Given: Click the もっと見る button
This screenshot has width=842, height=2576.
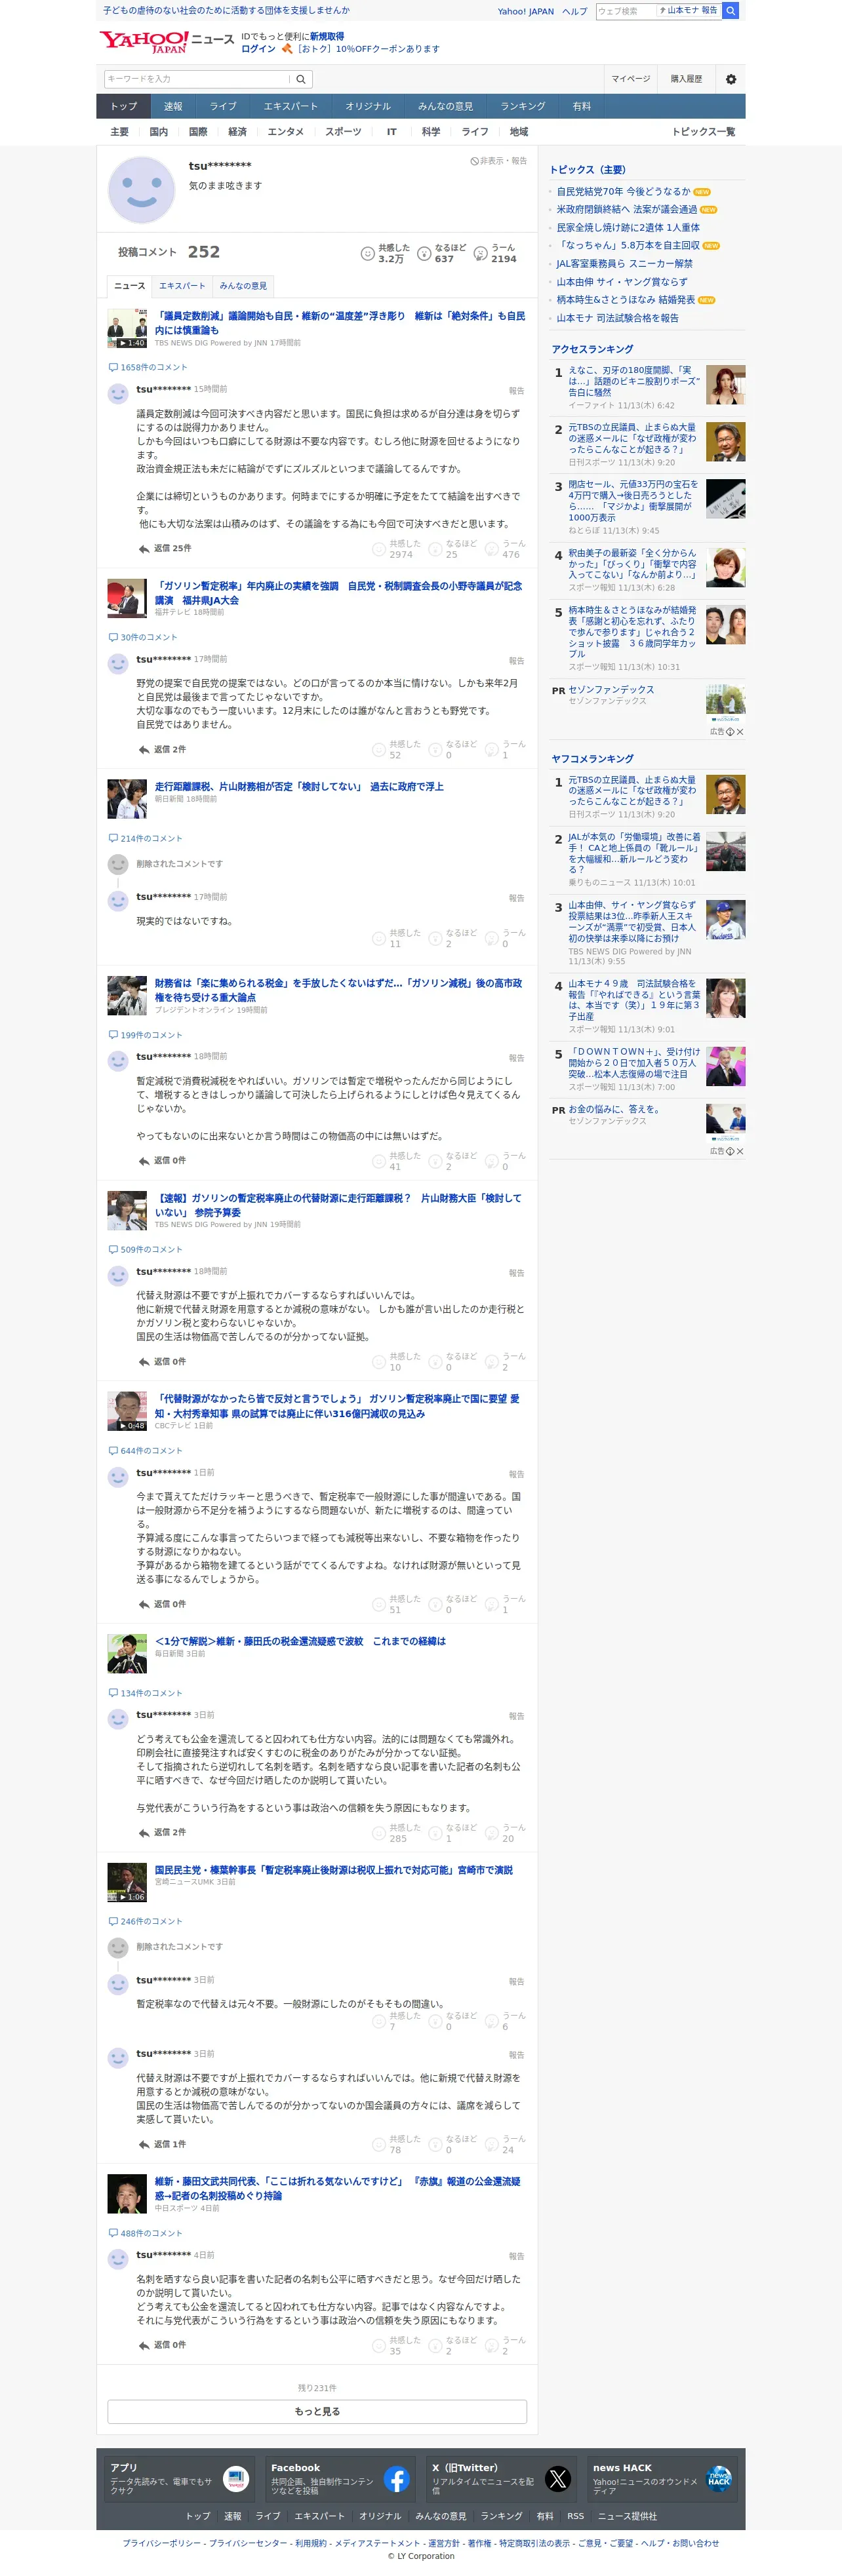Looking at the screenshot, I should pos(317,2411).
